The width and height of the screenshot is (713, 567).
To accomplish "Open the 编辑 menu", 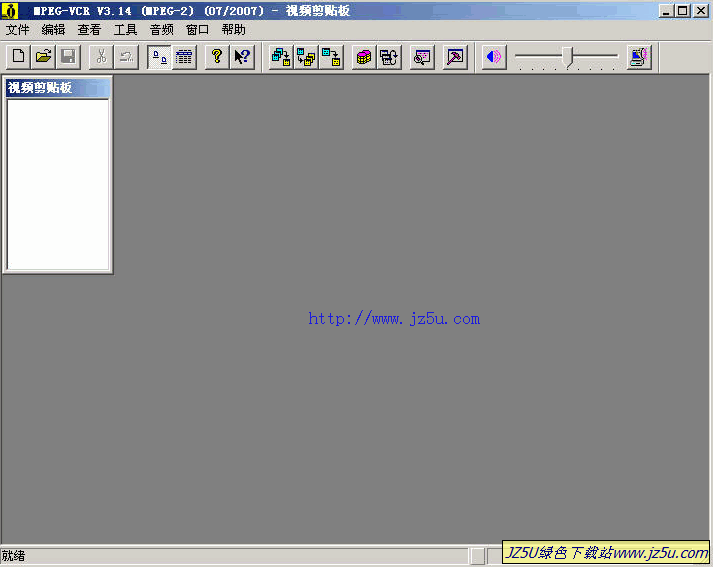I will click(x=53, y=30).
